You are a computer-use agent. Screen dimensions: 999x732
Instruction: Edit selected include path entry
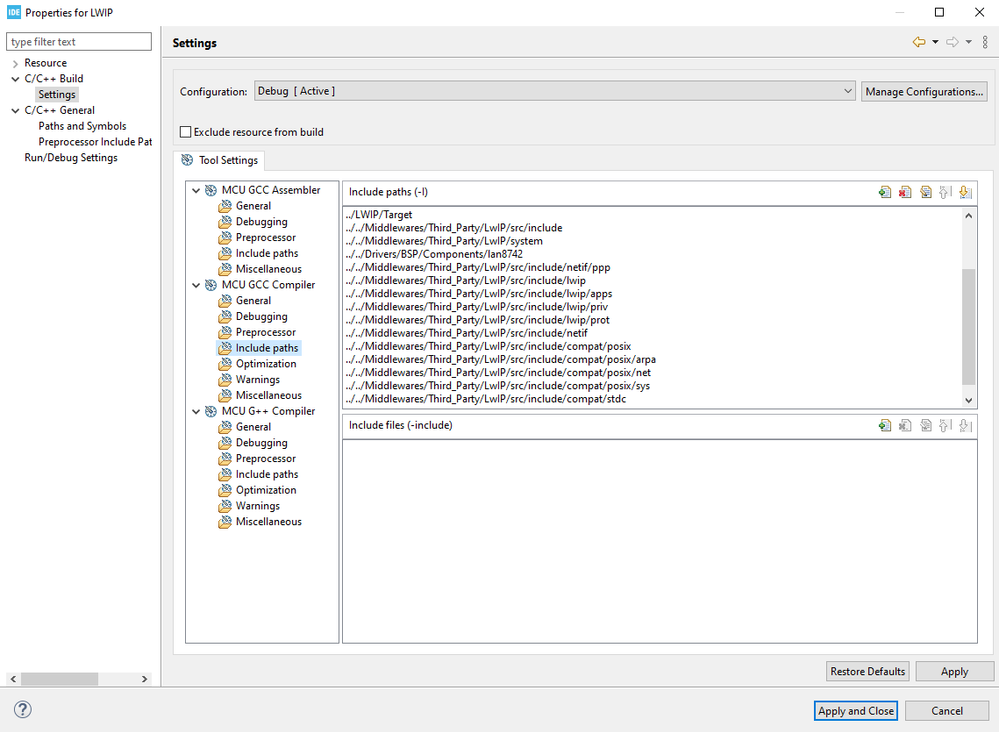pyautogui.click(x=925, y=192)
